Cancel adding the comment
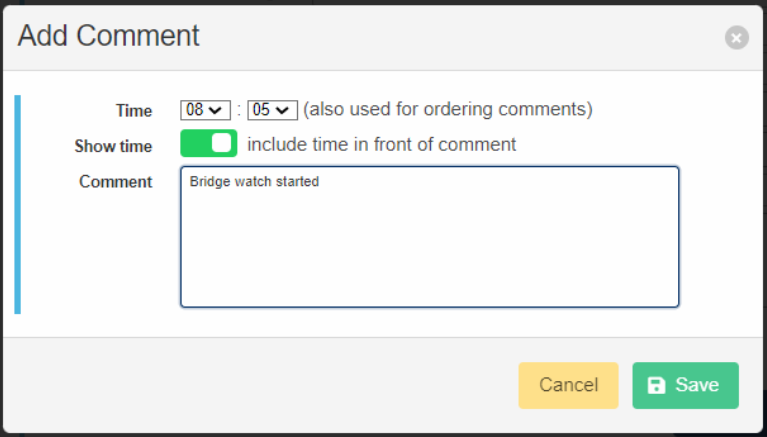Screen dimensions: 767x437 (x=568, y=385)
